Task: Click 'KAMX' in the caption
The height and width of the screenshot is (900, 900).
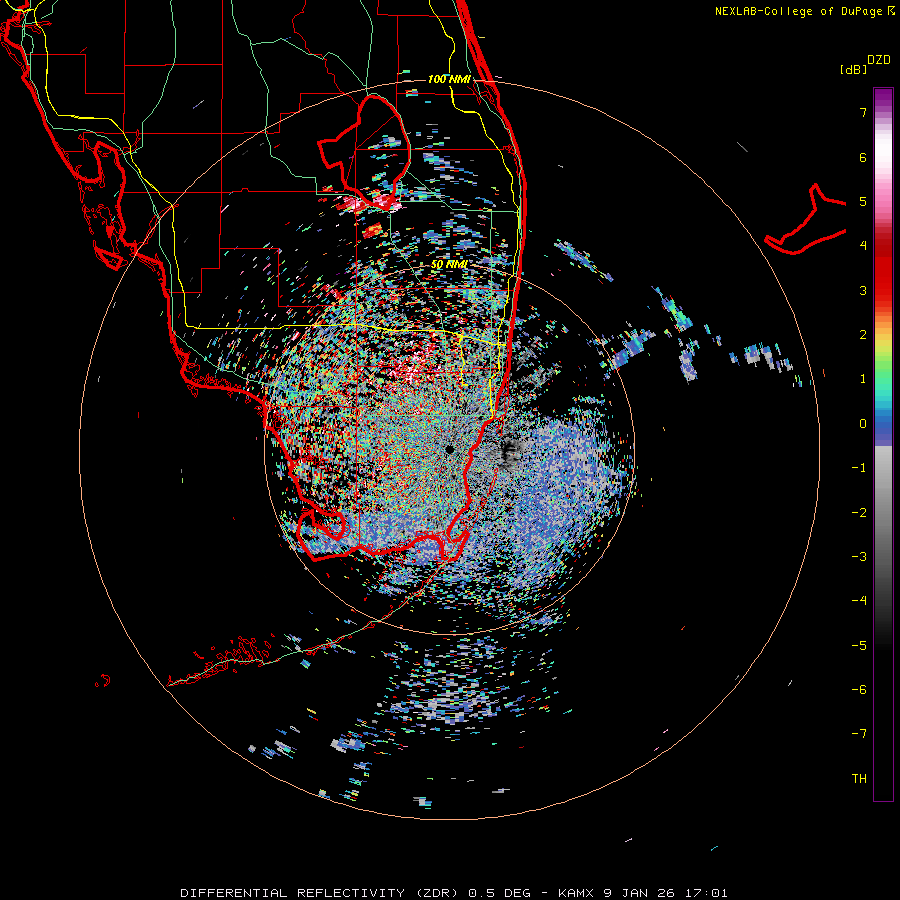Action: coord(577,893)
